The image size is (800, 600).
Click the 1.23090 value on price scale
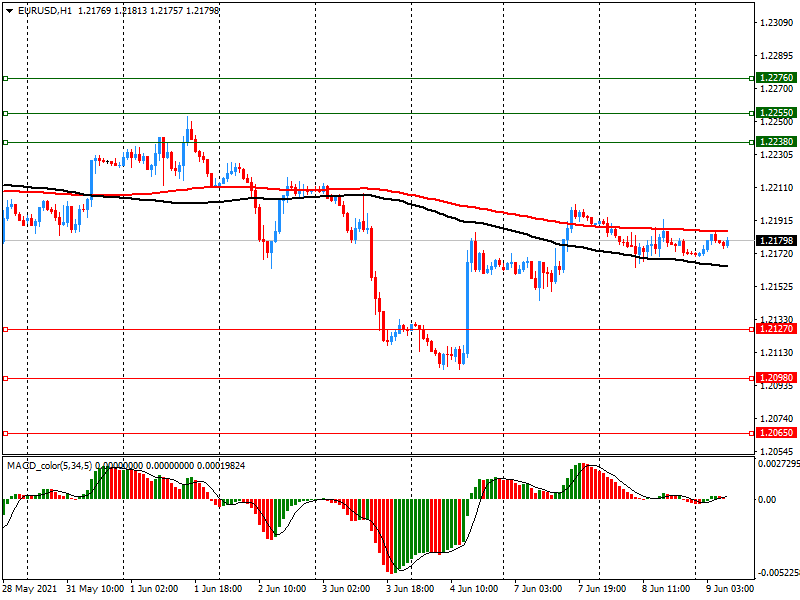pos(775,23)
